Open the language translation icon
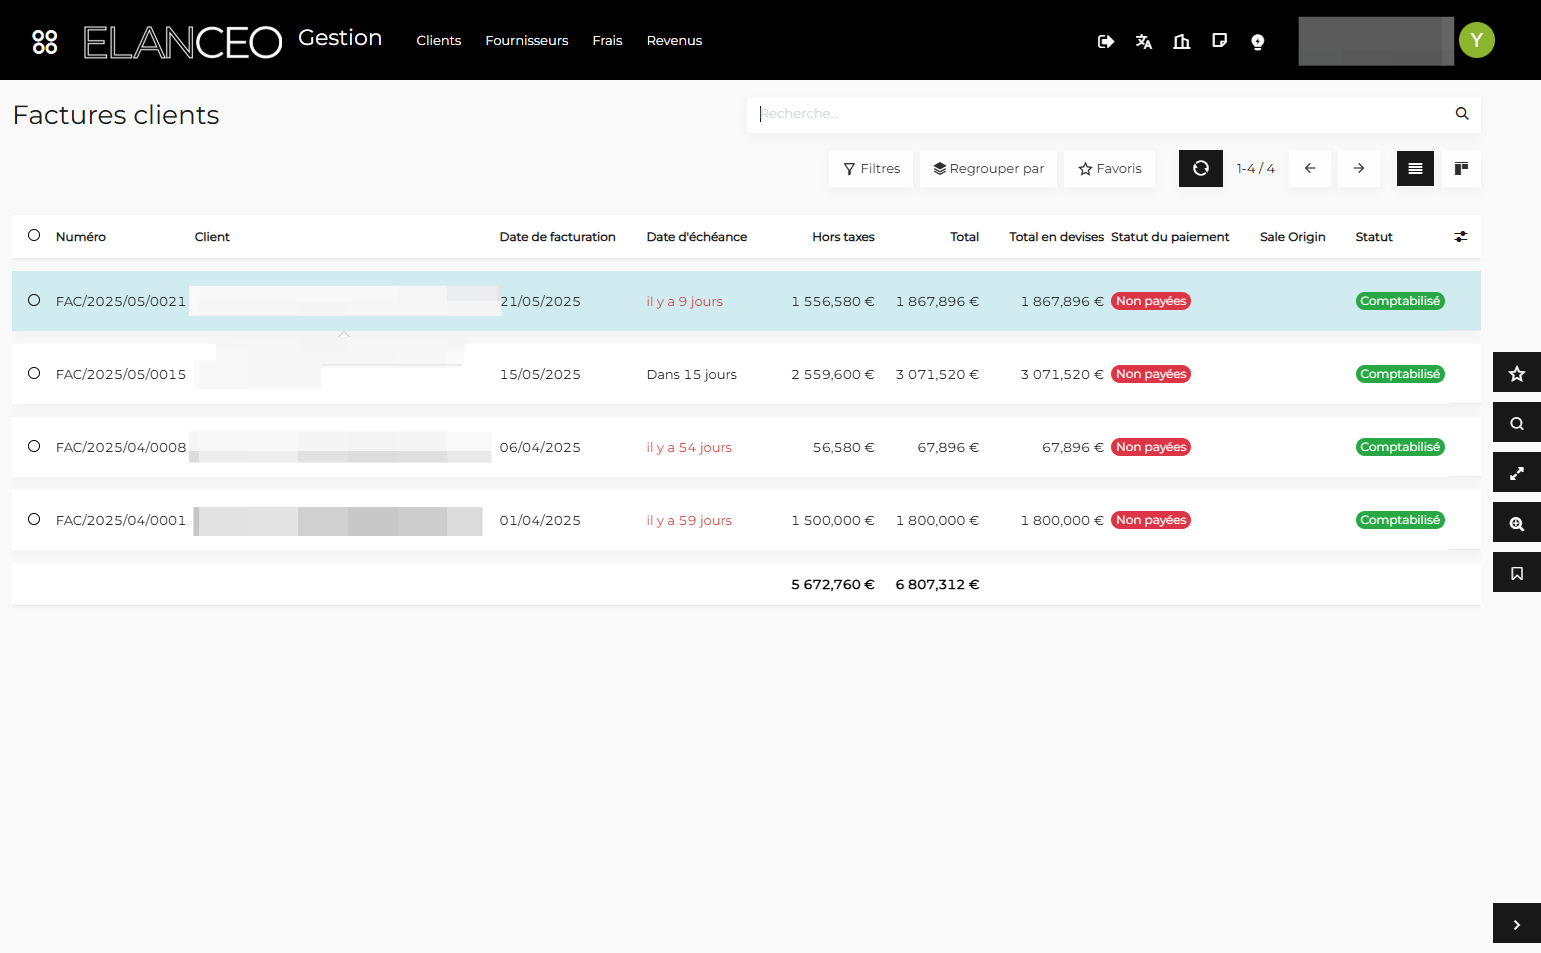1541x953 pixels. (1144, 41)
